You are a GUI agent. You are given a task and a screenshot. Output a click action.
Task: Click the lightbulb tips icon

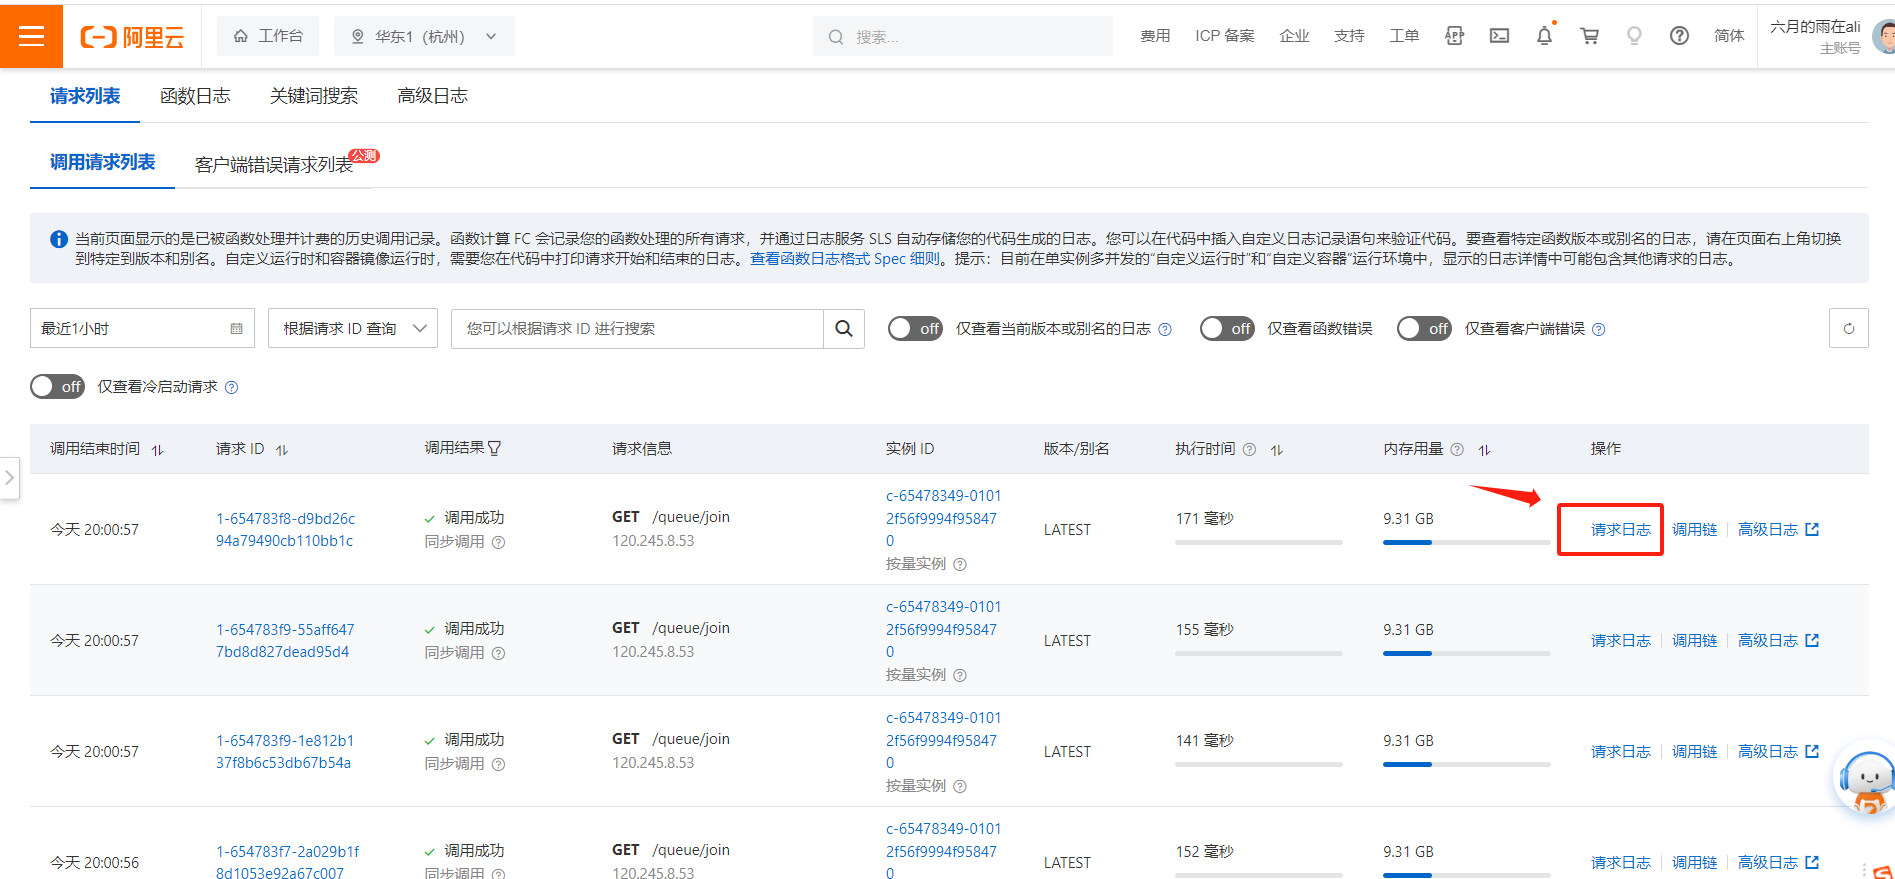pos(1634,36)
